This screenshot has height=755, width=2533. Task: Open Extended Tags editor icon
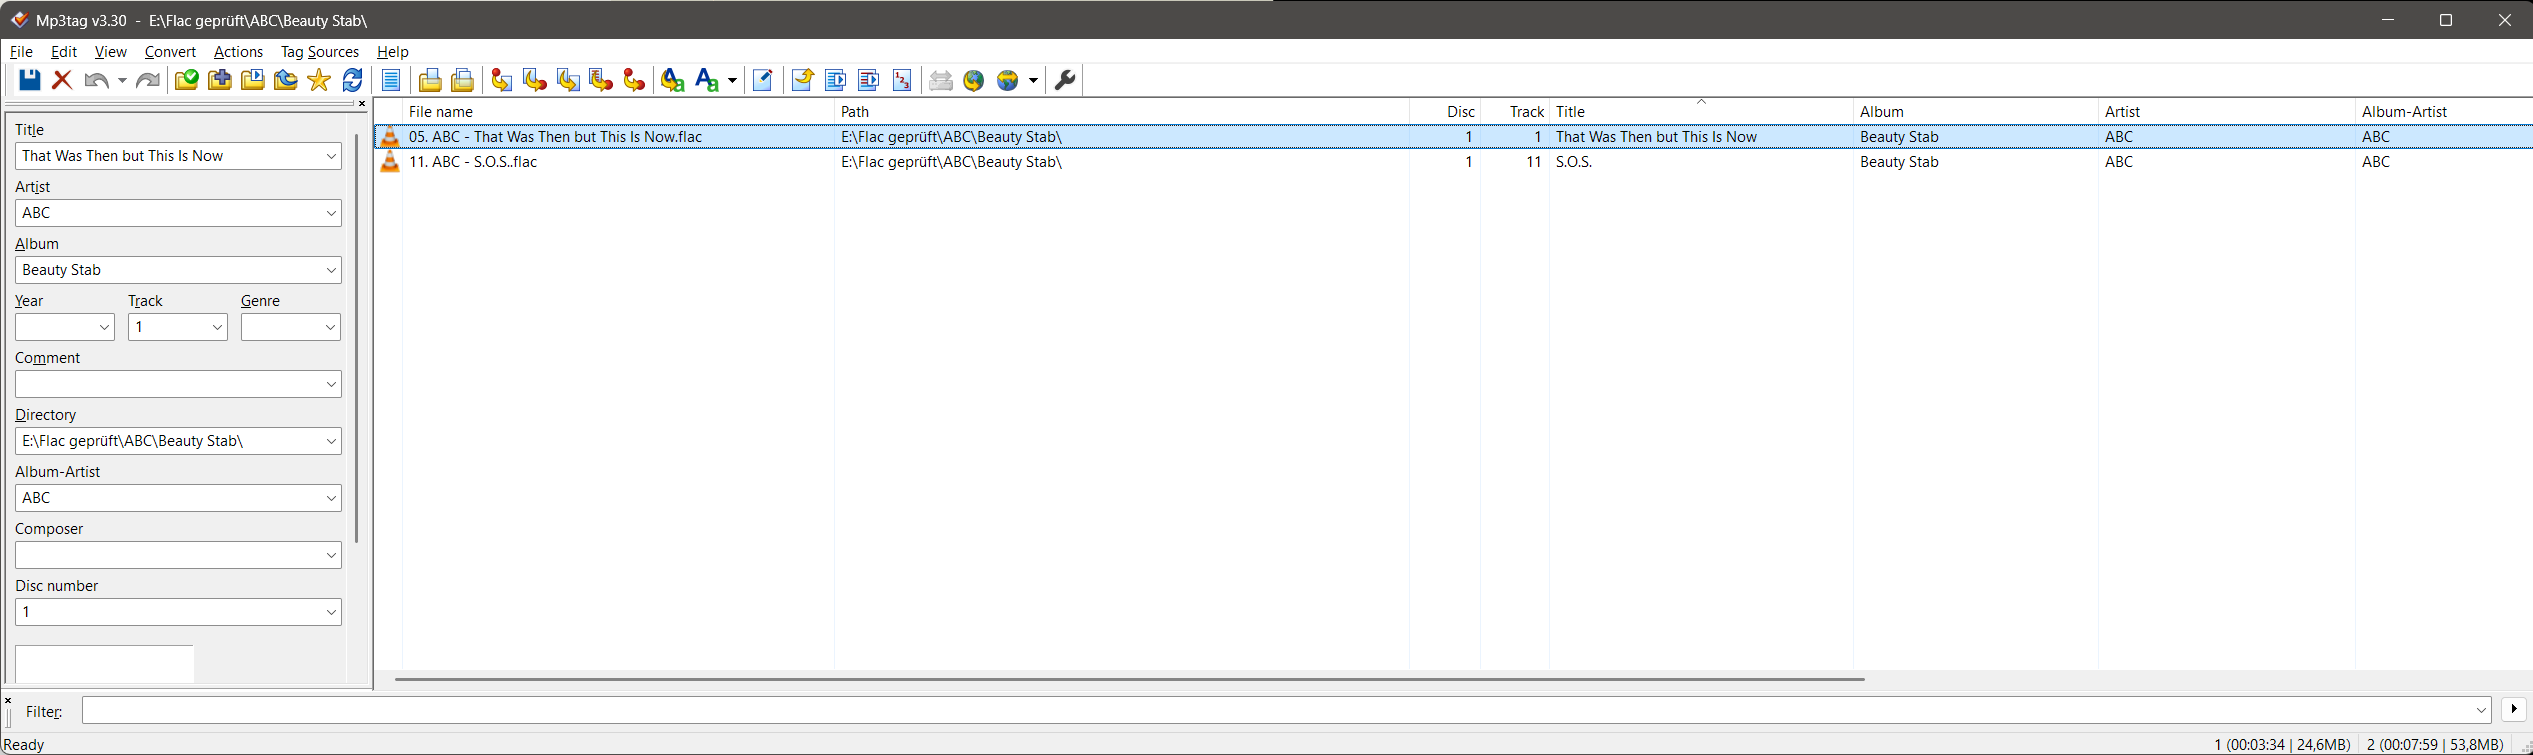coord(762,80)
